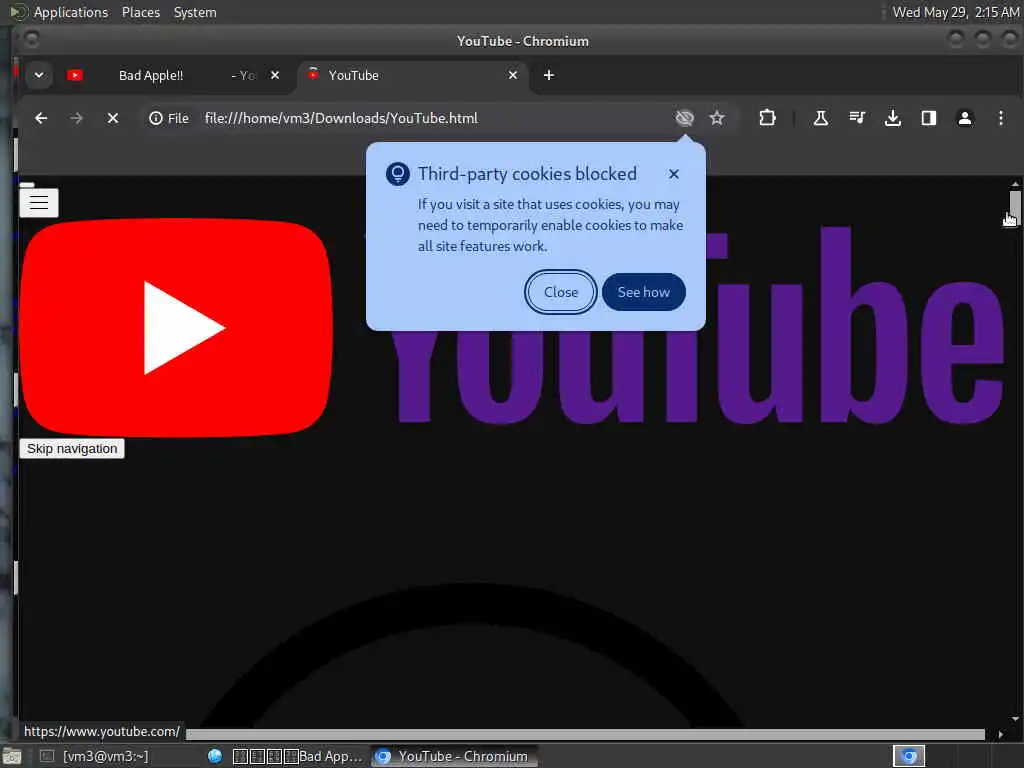Go back using the browser back arrow
Screen dimensions: 1024x768
click(41, 118)
